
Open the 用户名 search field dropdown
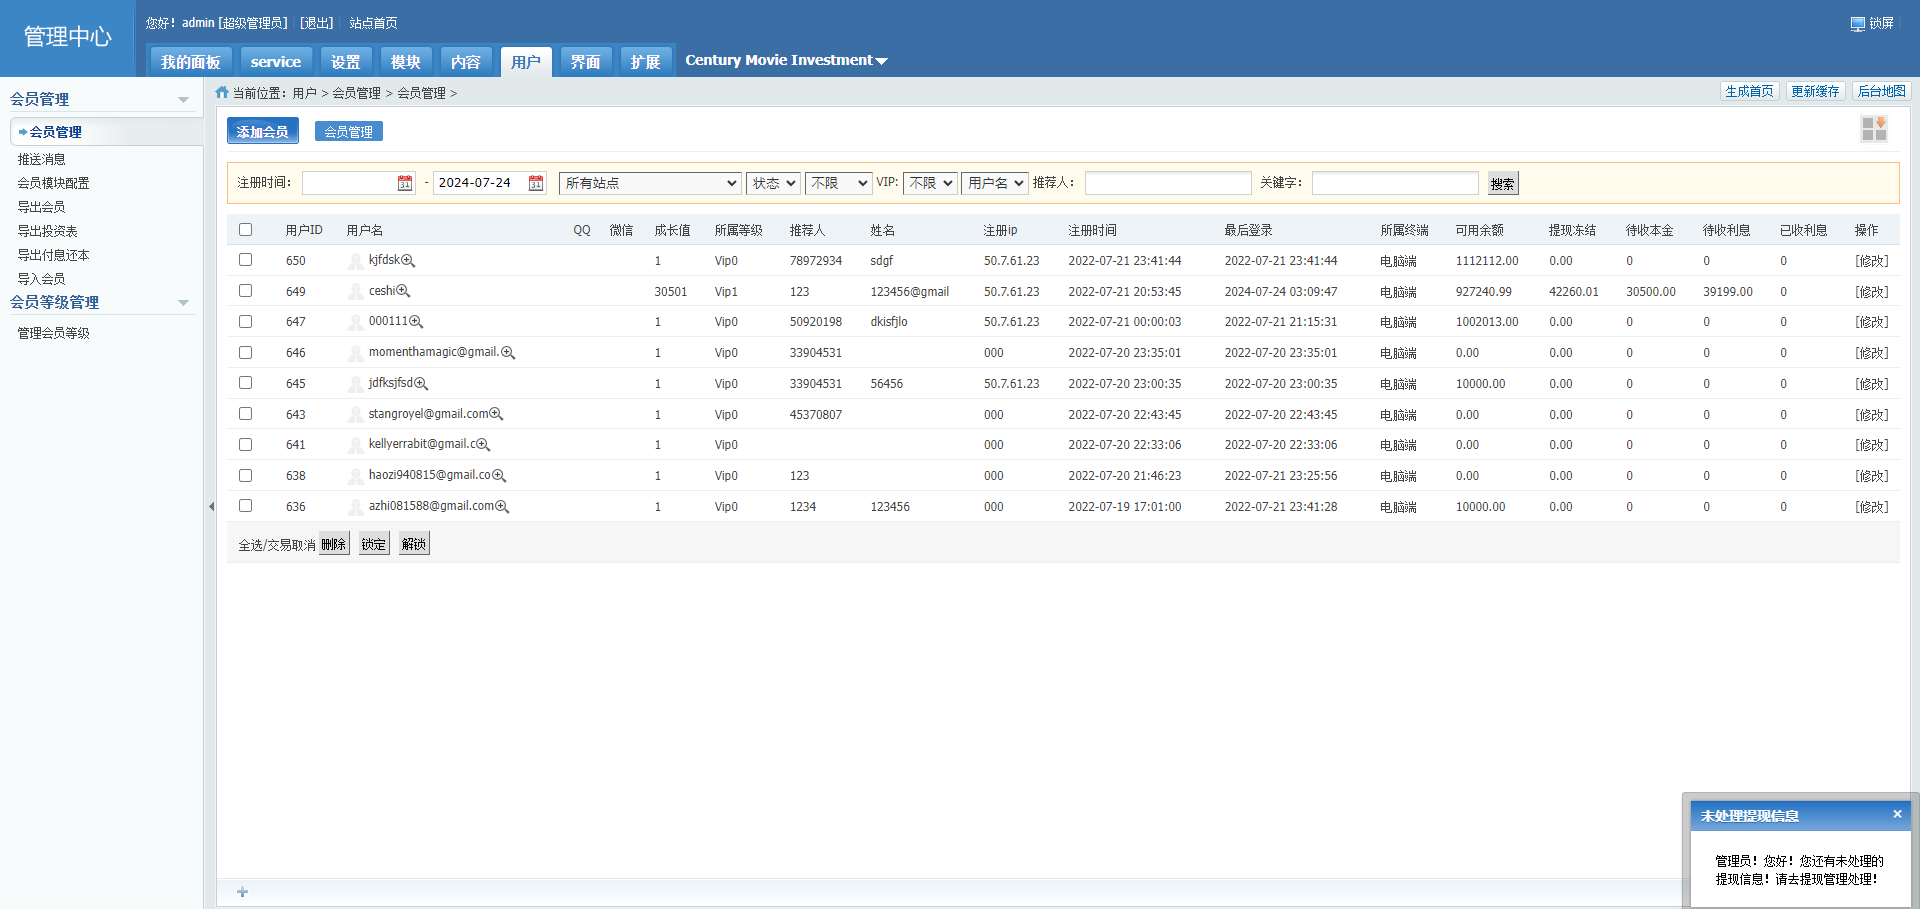click(x=994, y=183)
